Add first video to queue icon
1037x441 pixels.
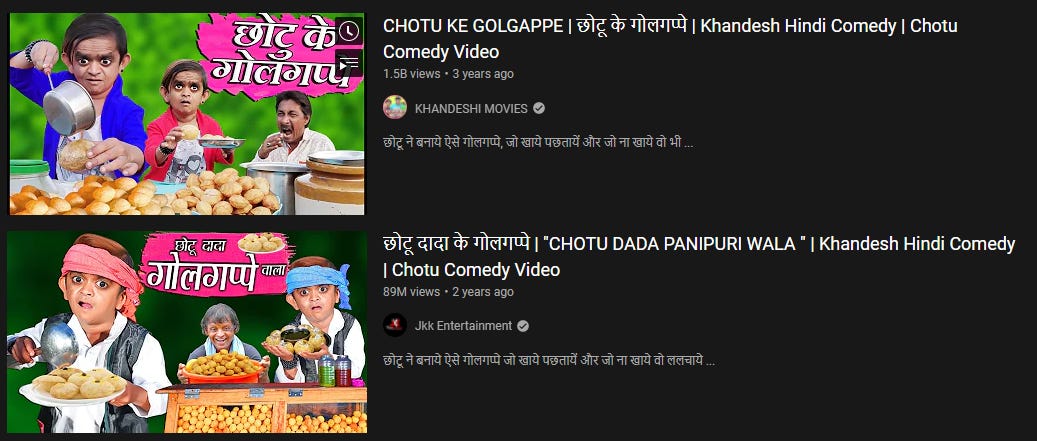tap(349, 62)
